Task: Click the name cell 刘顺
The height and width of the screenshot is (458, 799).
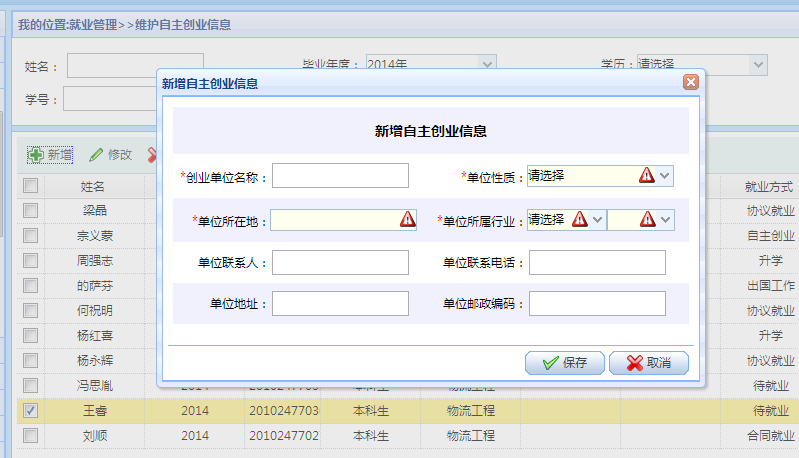Action: coord(95,436)
